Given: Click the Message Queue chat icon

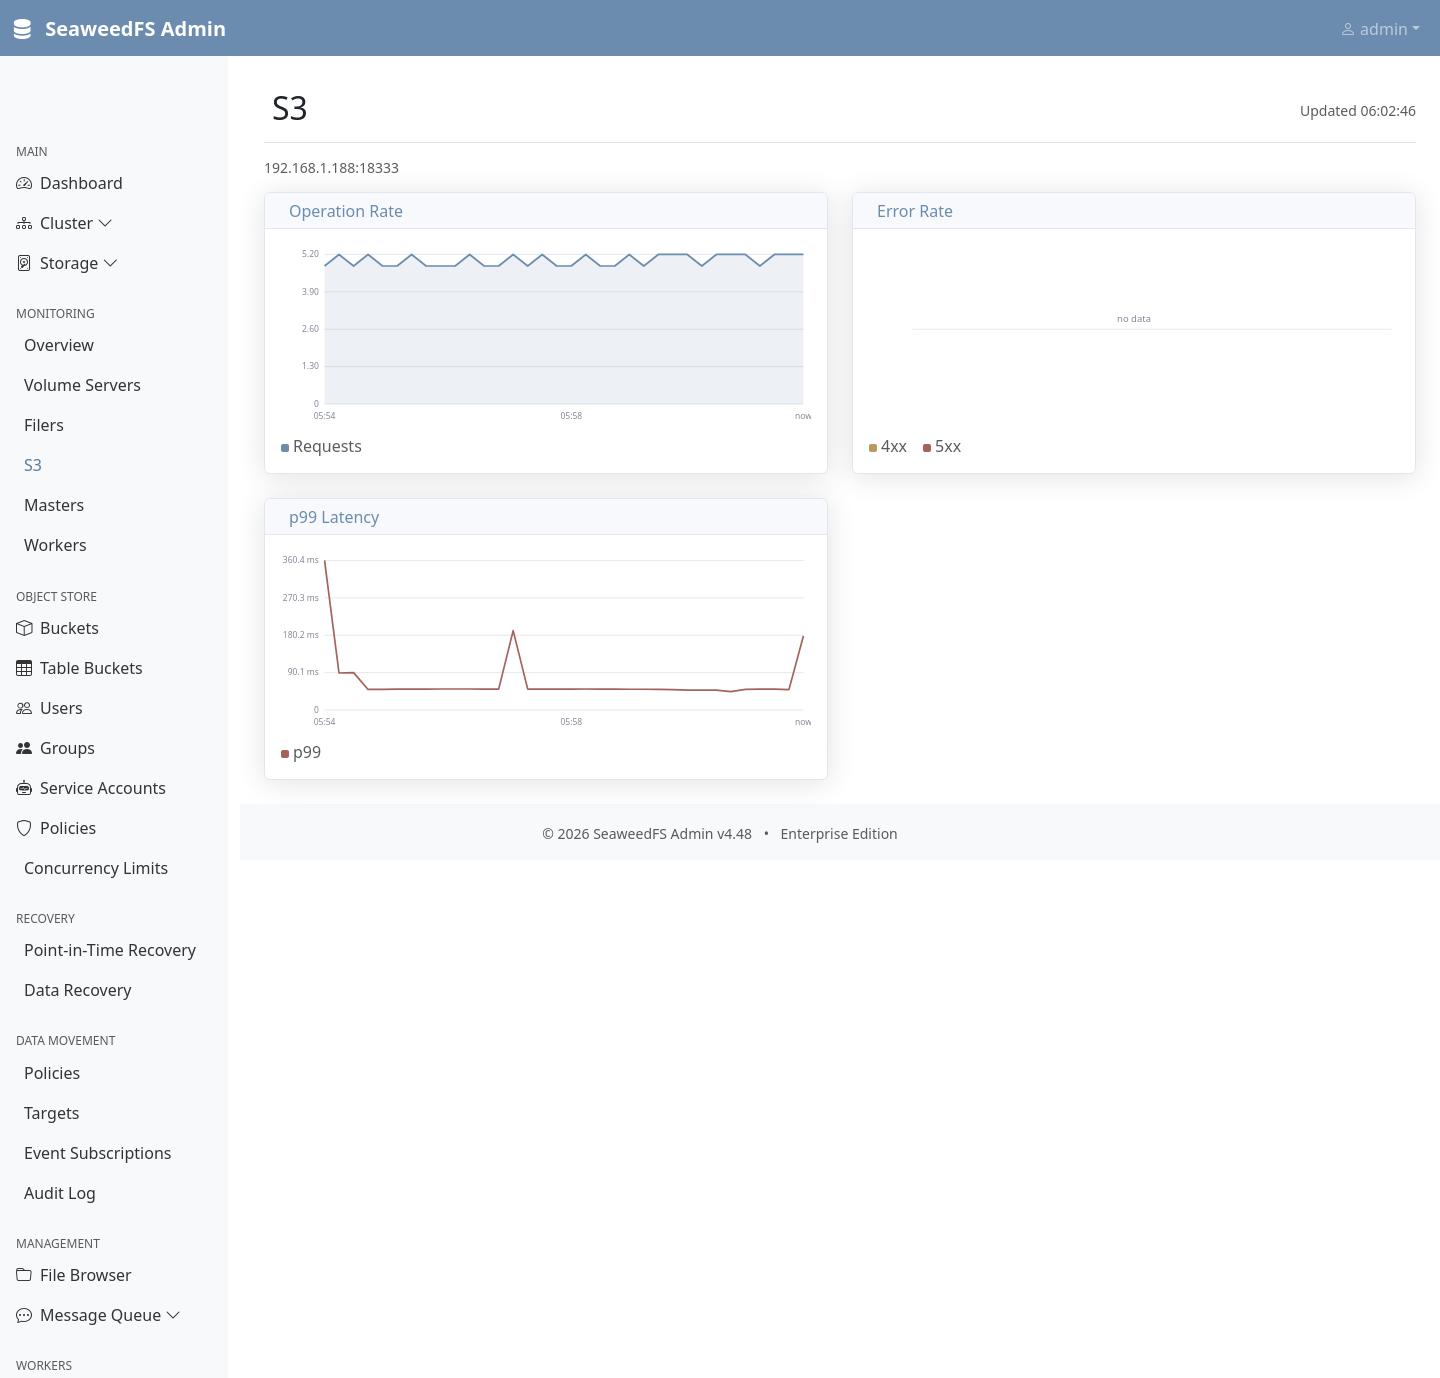Looking at the screenshot, I should coord(24,1315).
